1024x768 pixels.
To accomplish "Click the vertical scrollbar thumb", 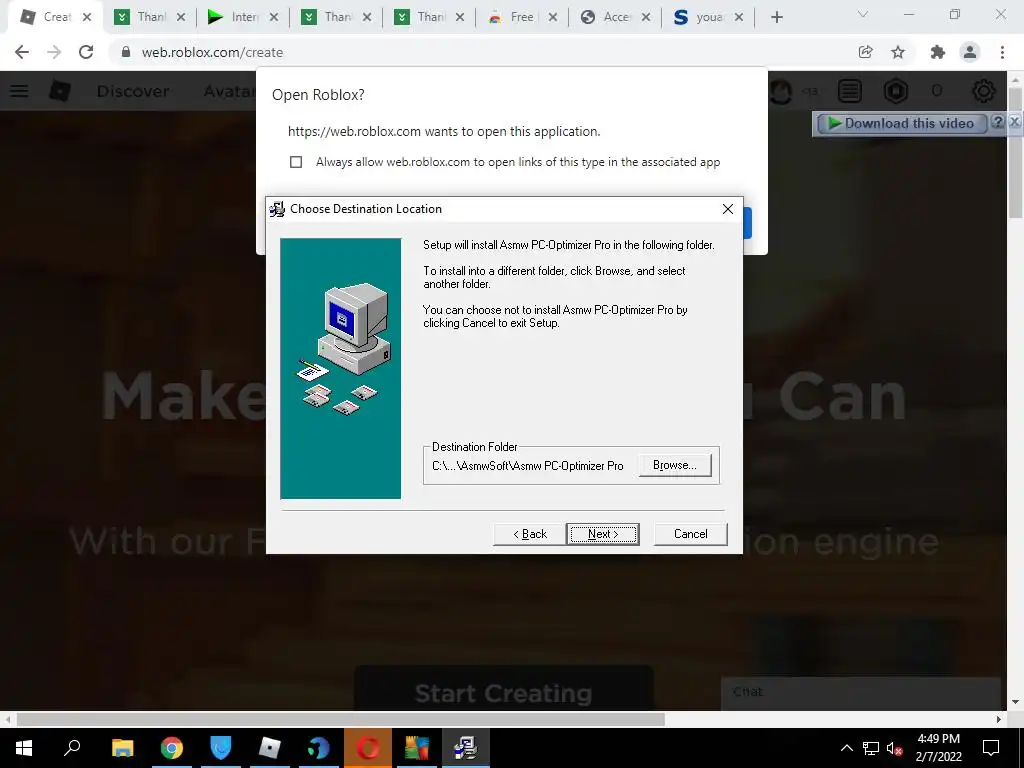I will [x=1015, y=153].
